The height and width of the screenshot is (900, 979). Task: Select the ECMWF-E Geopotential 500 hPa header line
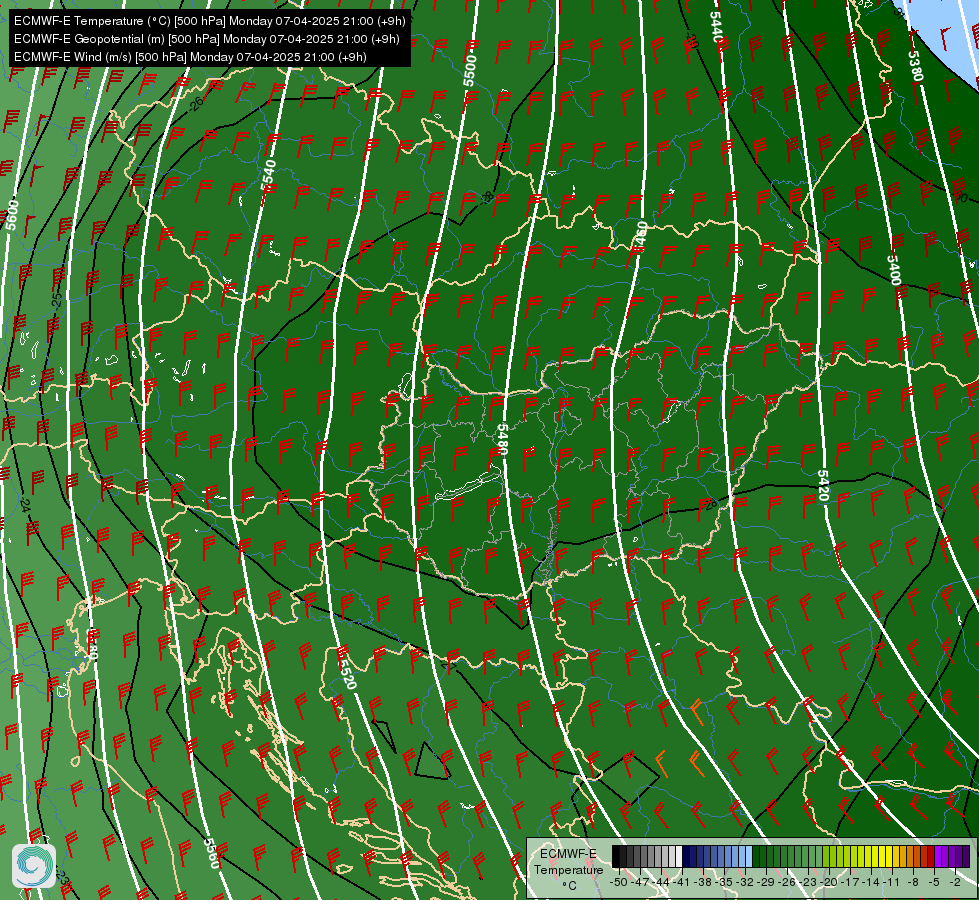pyautogui.click(x=207, y=39)
